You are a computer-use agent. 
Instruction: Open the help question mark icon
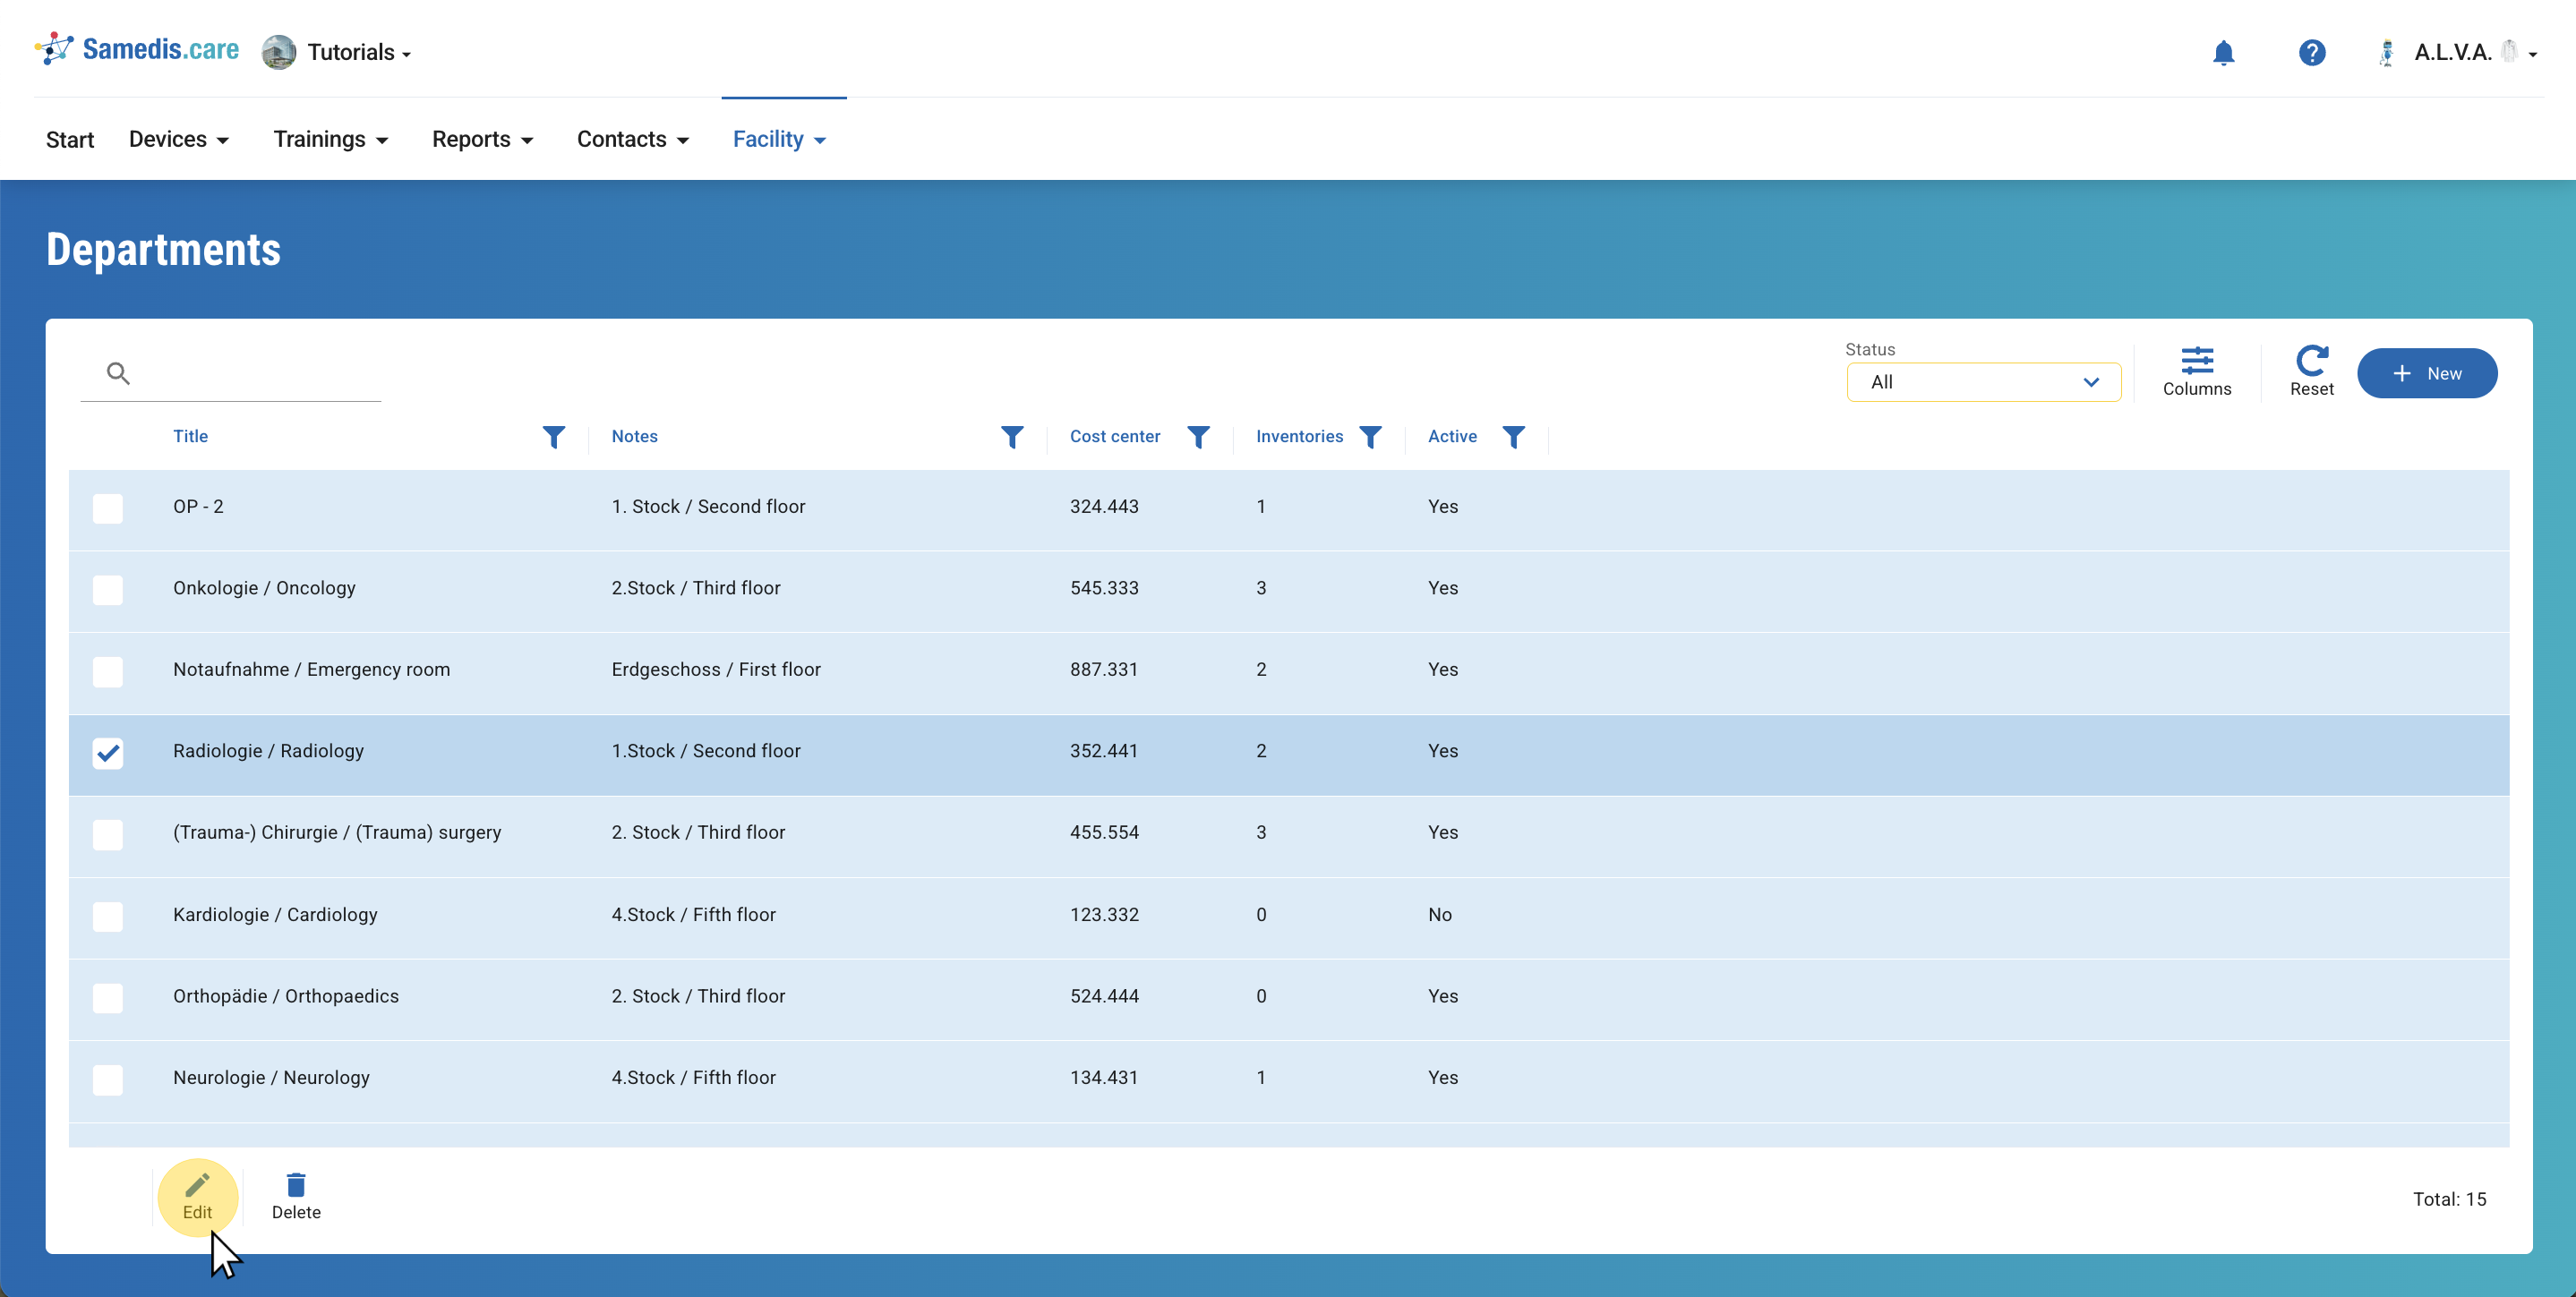point(2311,52)
